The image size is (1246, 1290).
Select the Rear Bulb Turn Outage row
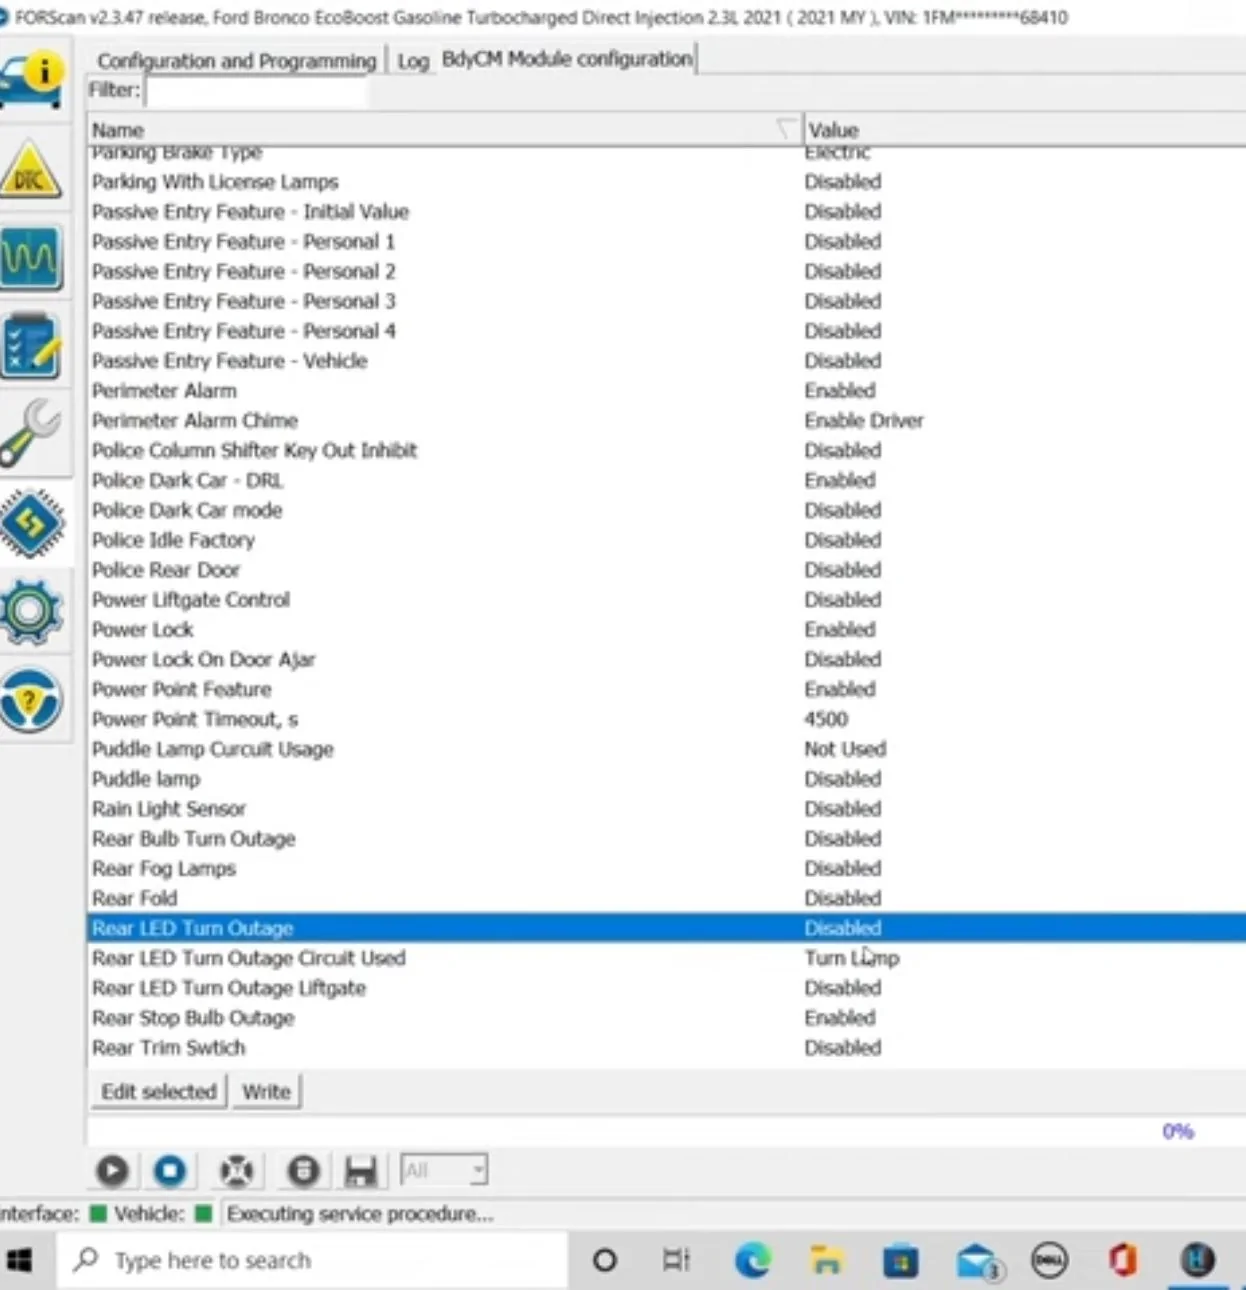(x=667, y=839)
